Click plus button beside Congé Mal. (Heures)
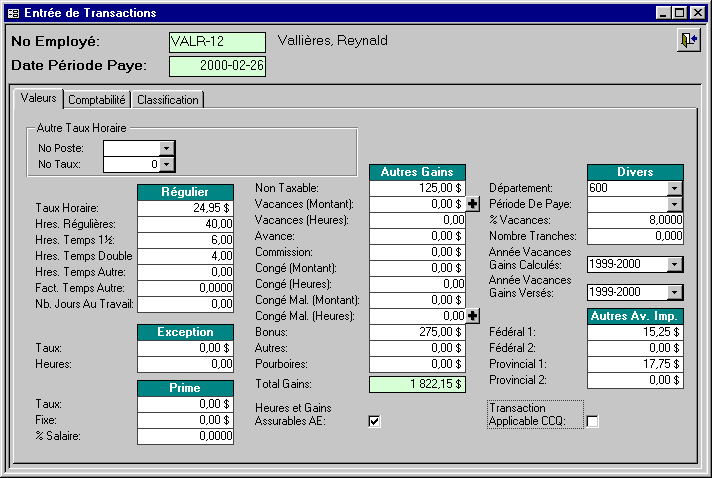 [x=472, y=316]
